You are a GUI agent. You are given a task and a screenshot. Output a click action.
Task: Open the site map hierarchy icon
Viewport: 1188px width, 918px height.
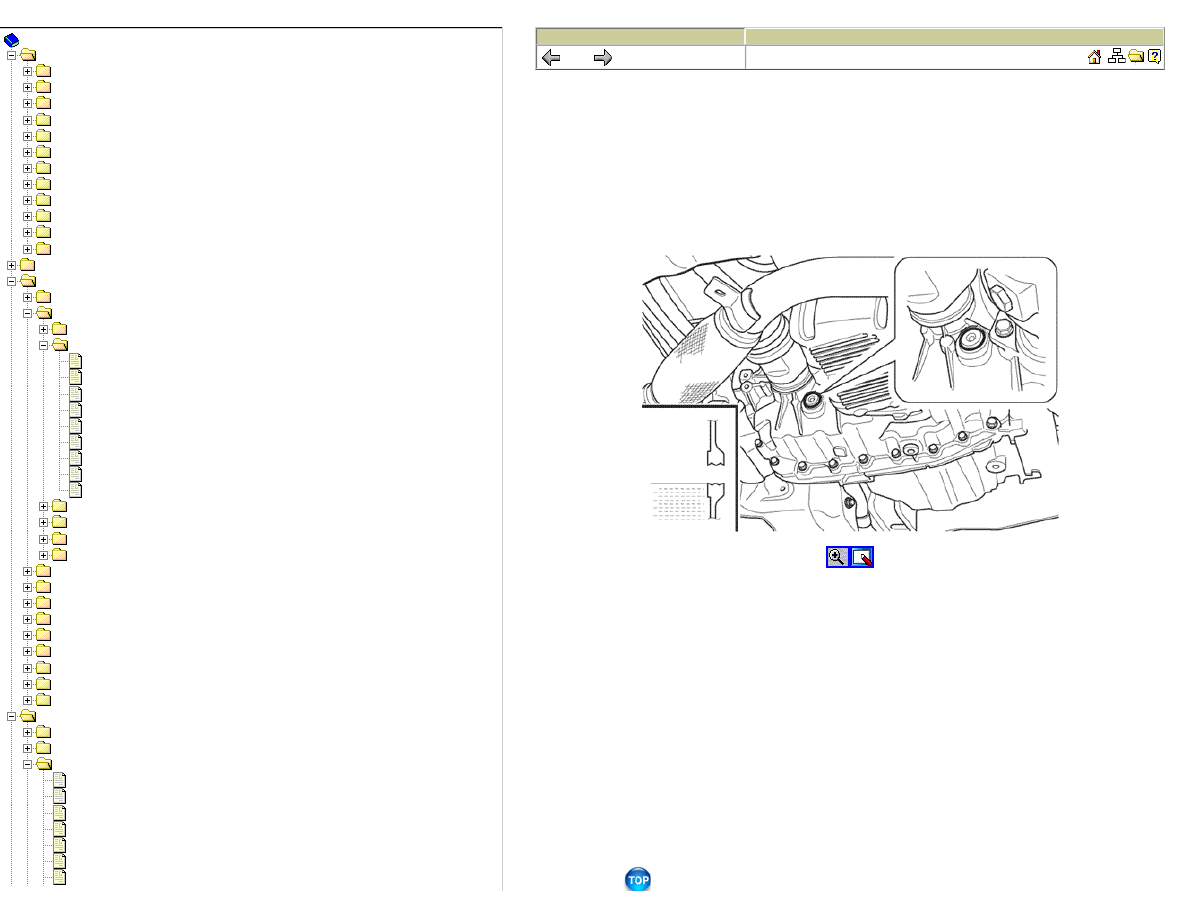pos(1117,58)
